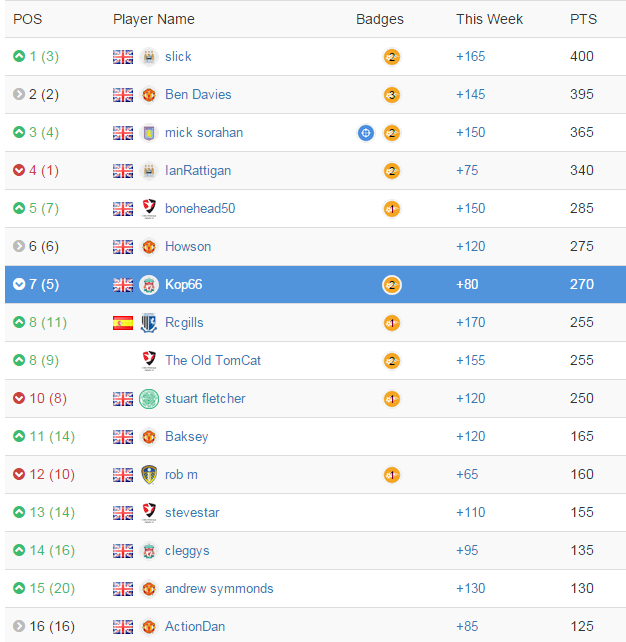The height and width of the screenshot is (642, 626).
Task: Click the UK flag next to bonehead50
Action: coord(123,209)
